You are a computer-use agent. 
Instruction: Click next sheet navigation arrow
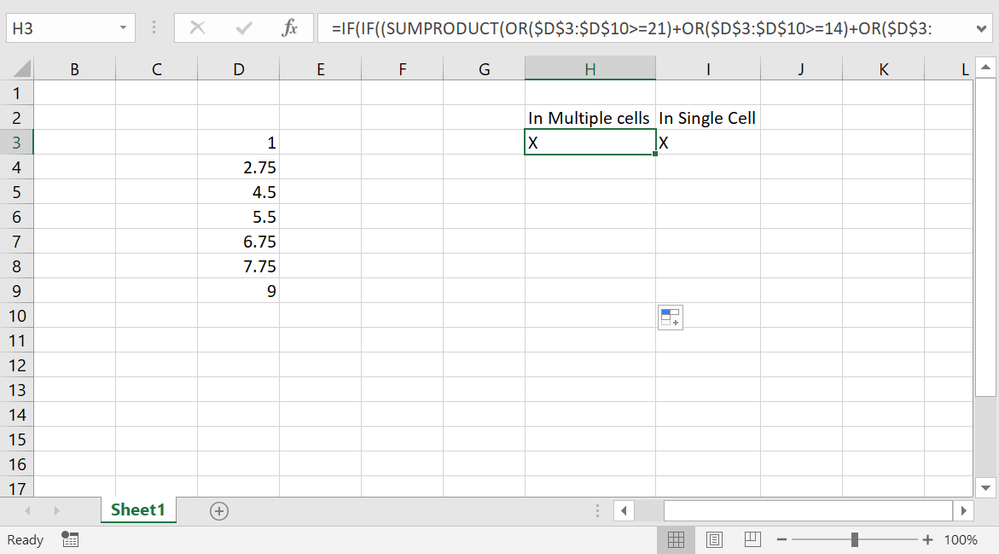(57, 511)
